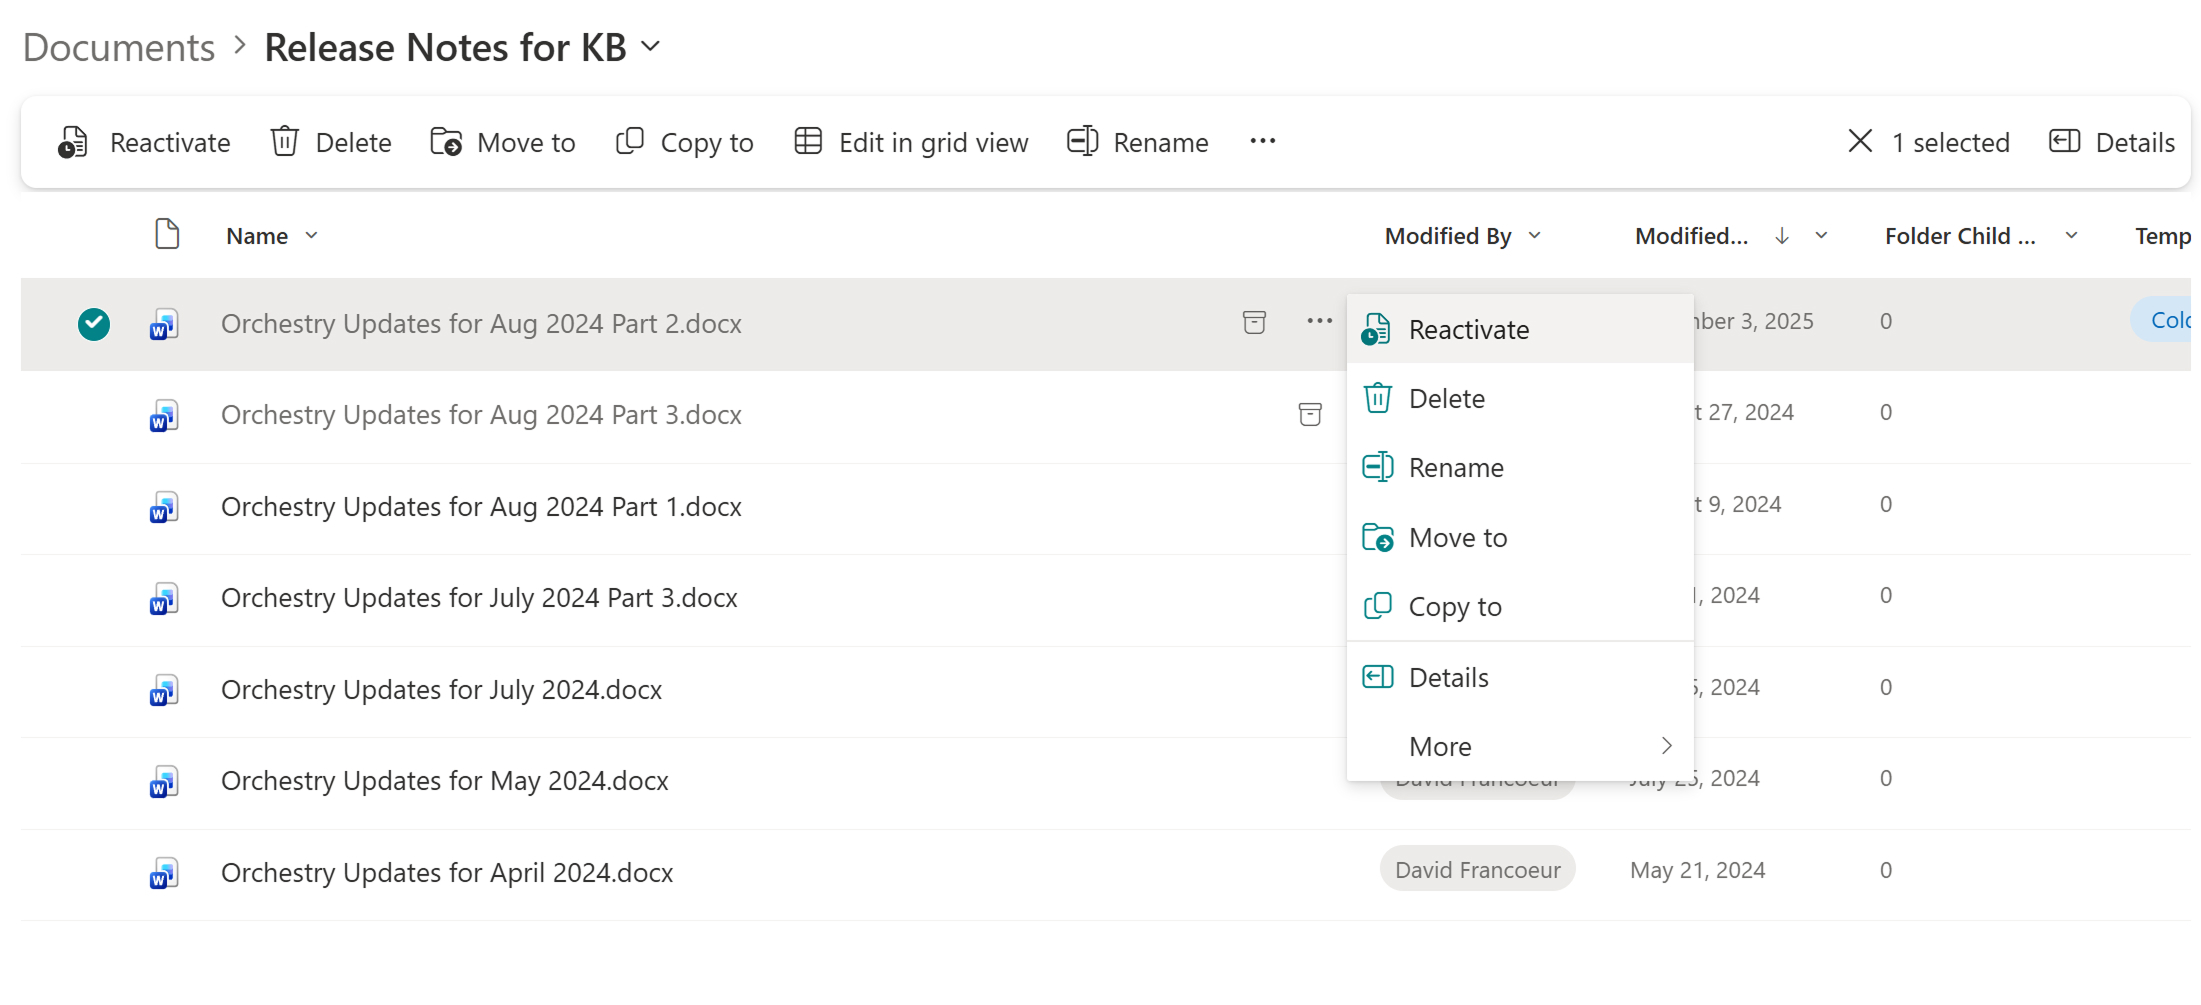
Task: Open the Details pane icon
Action: pyautogui.click(x=2062, y=141)
